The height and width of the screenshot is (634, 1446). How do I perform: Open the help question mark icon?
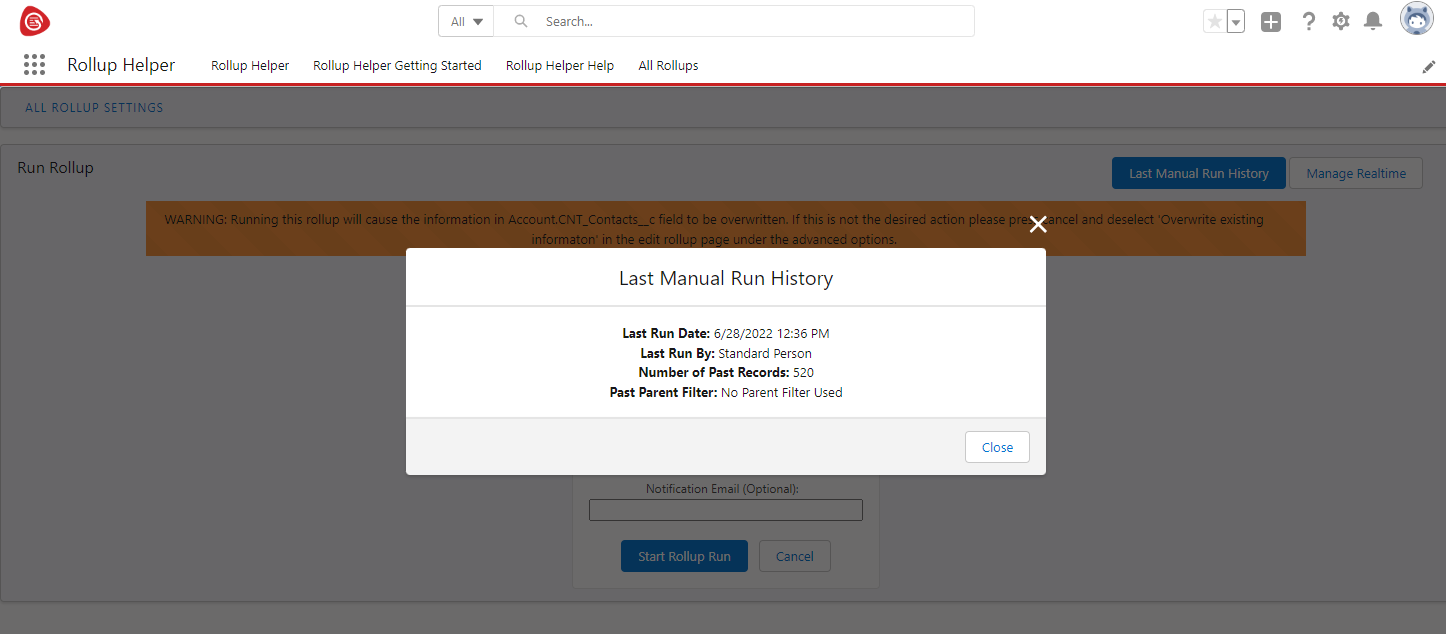tap(1308, 21)
